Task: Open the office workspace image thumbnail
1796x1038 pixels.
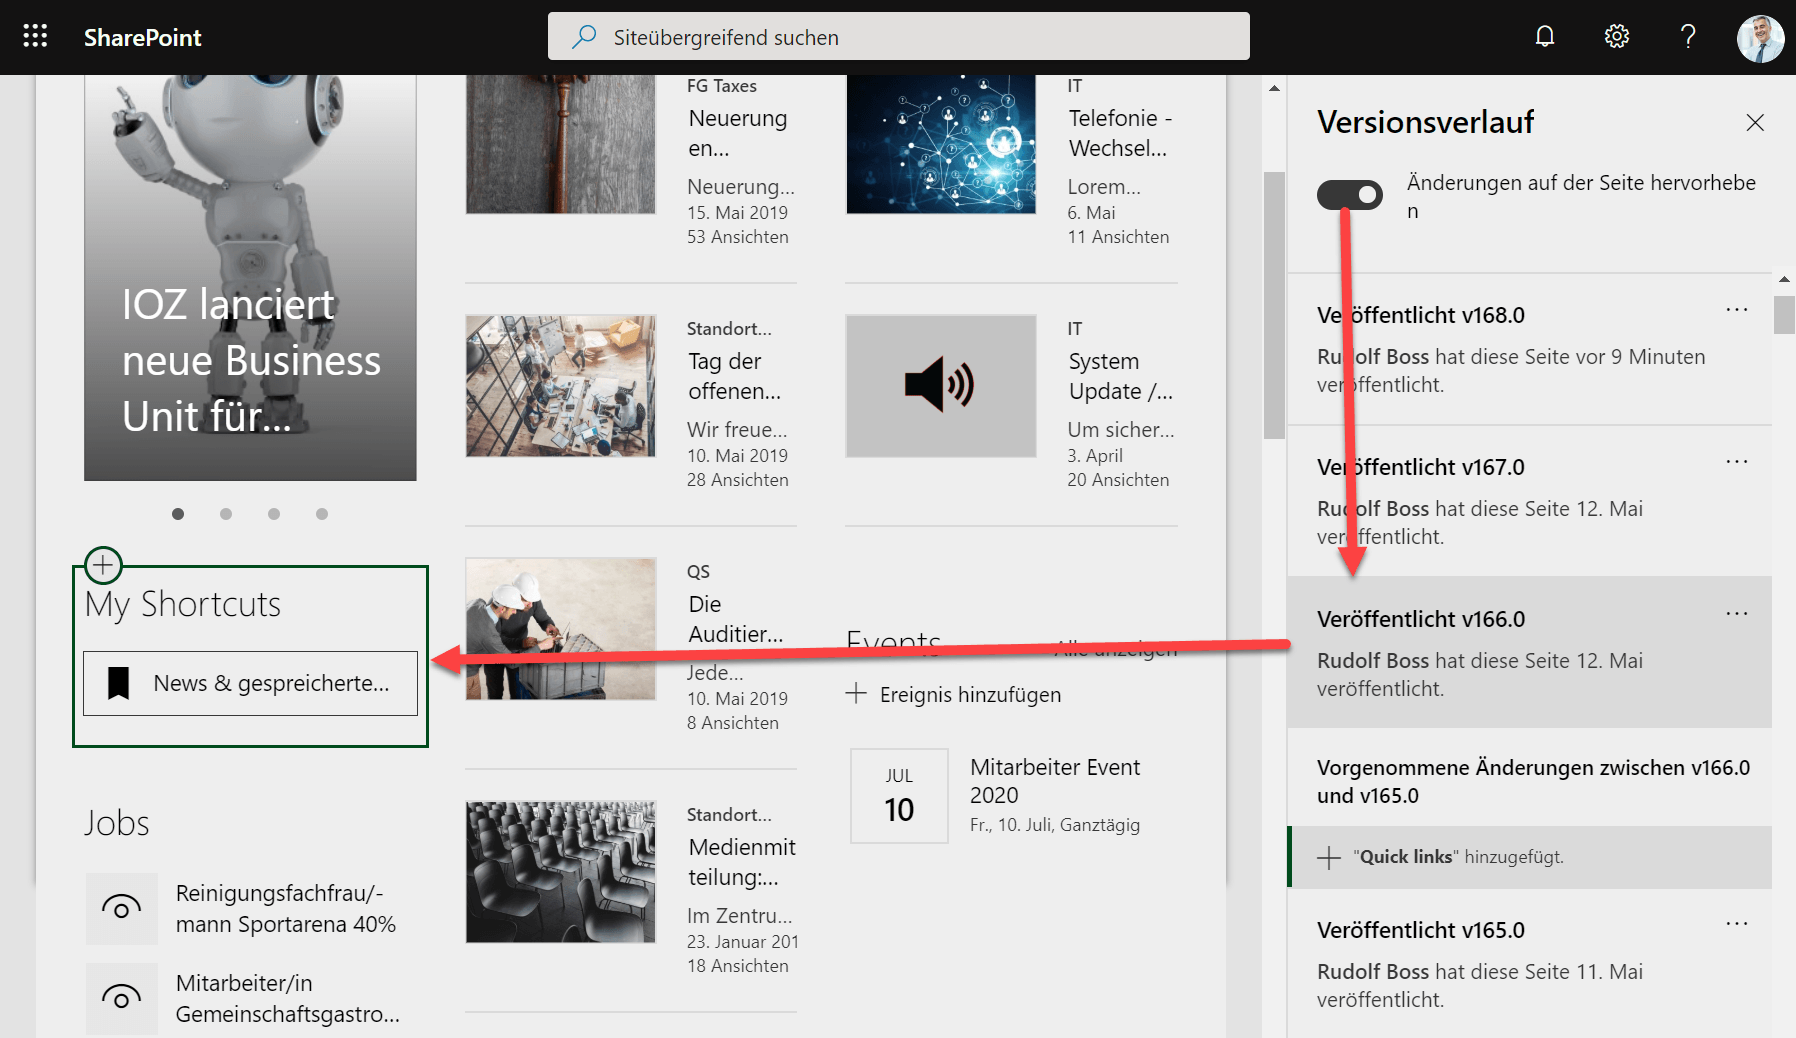Action: click(x=560, y=386)
